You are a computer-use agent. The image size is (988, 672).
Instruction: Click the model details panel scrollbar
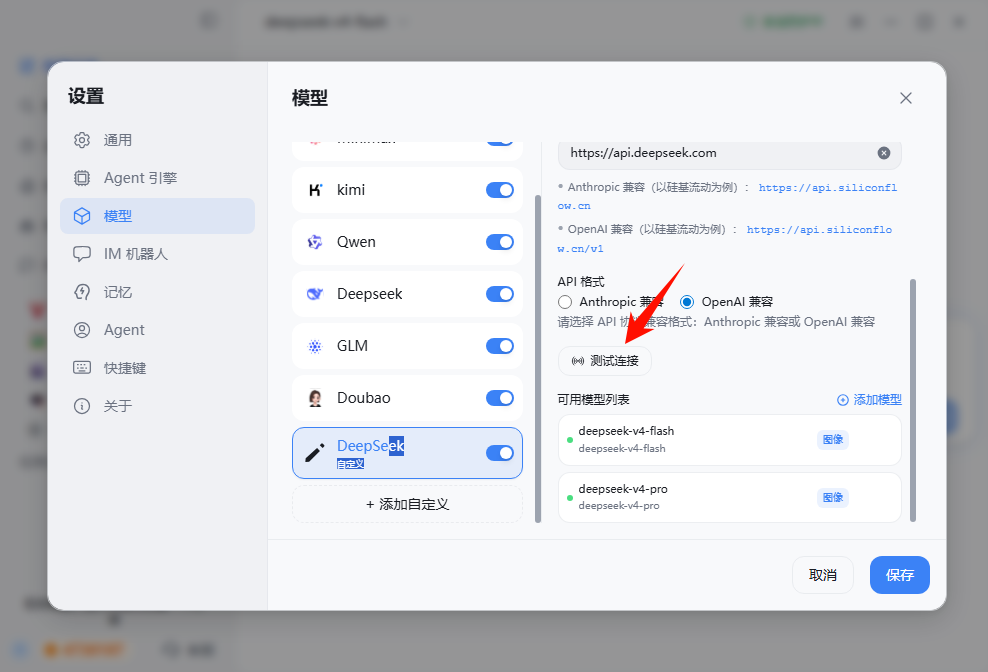(x=912, y=400)
